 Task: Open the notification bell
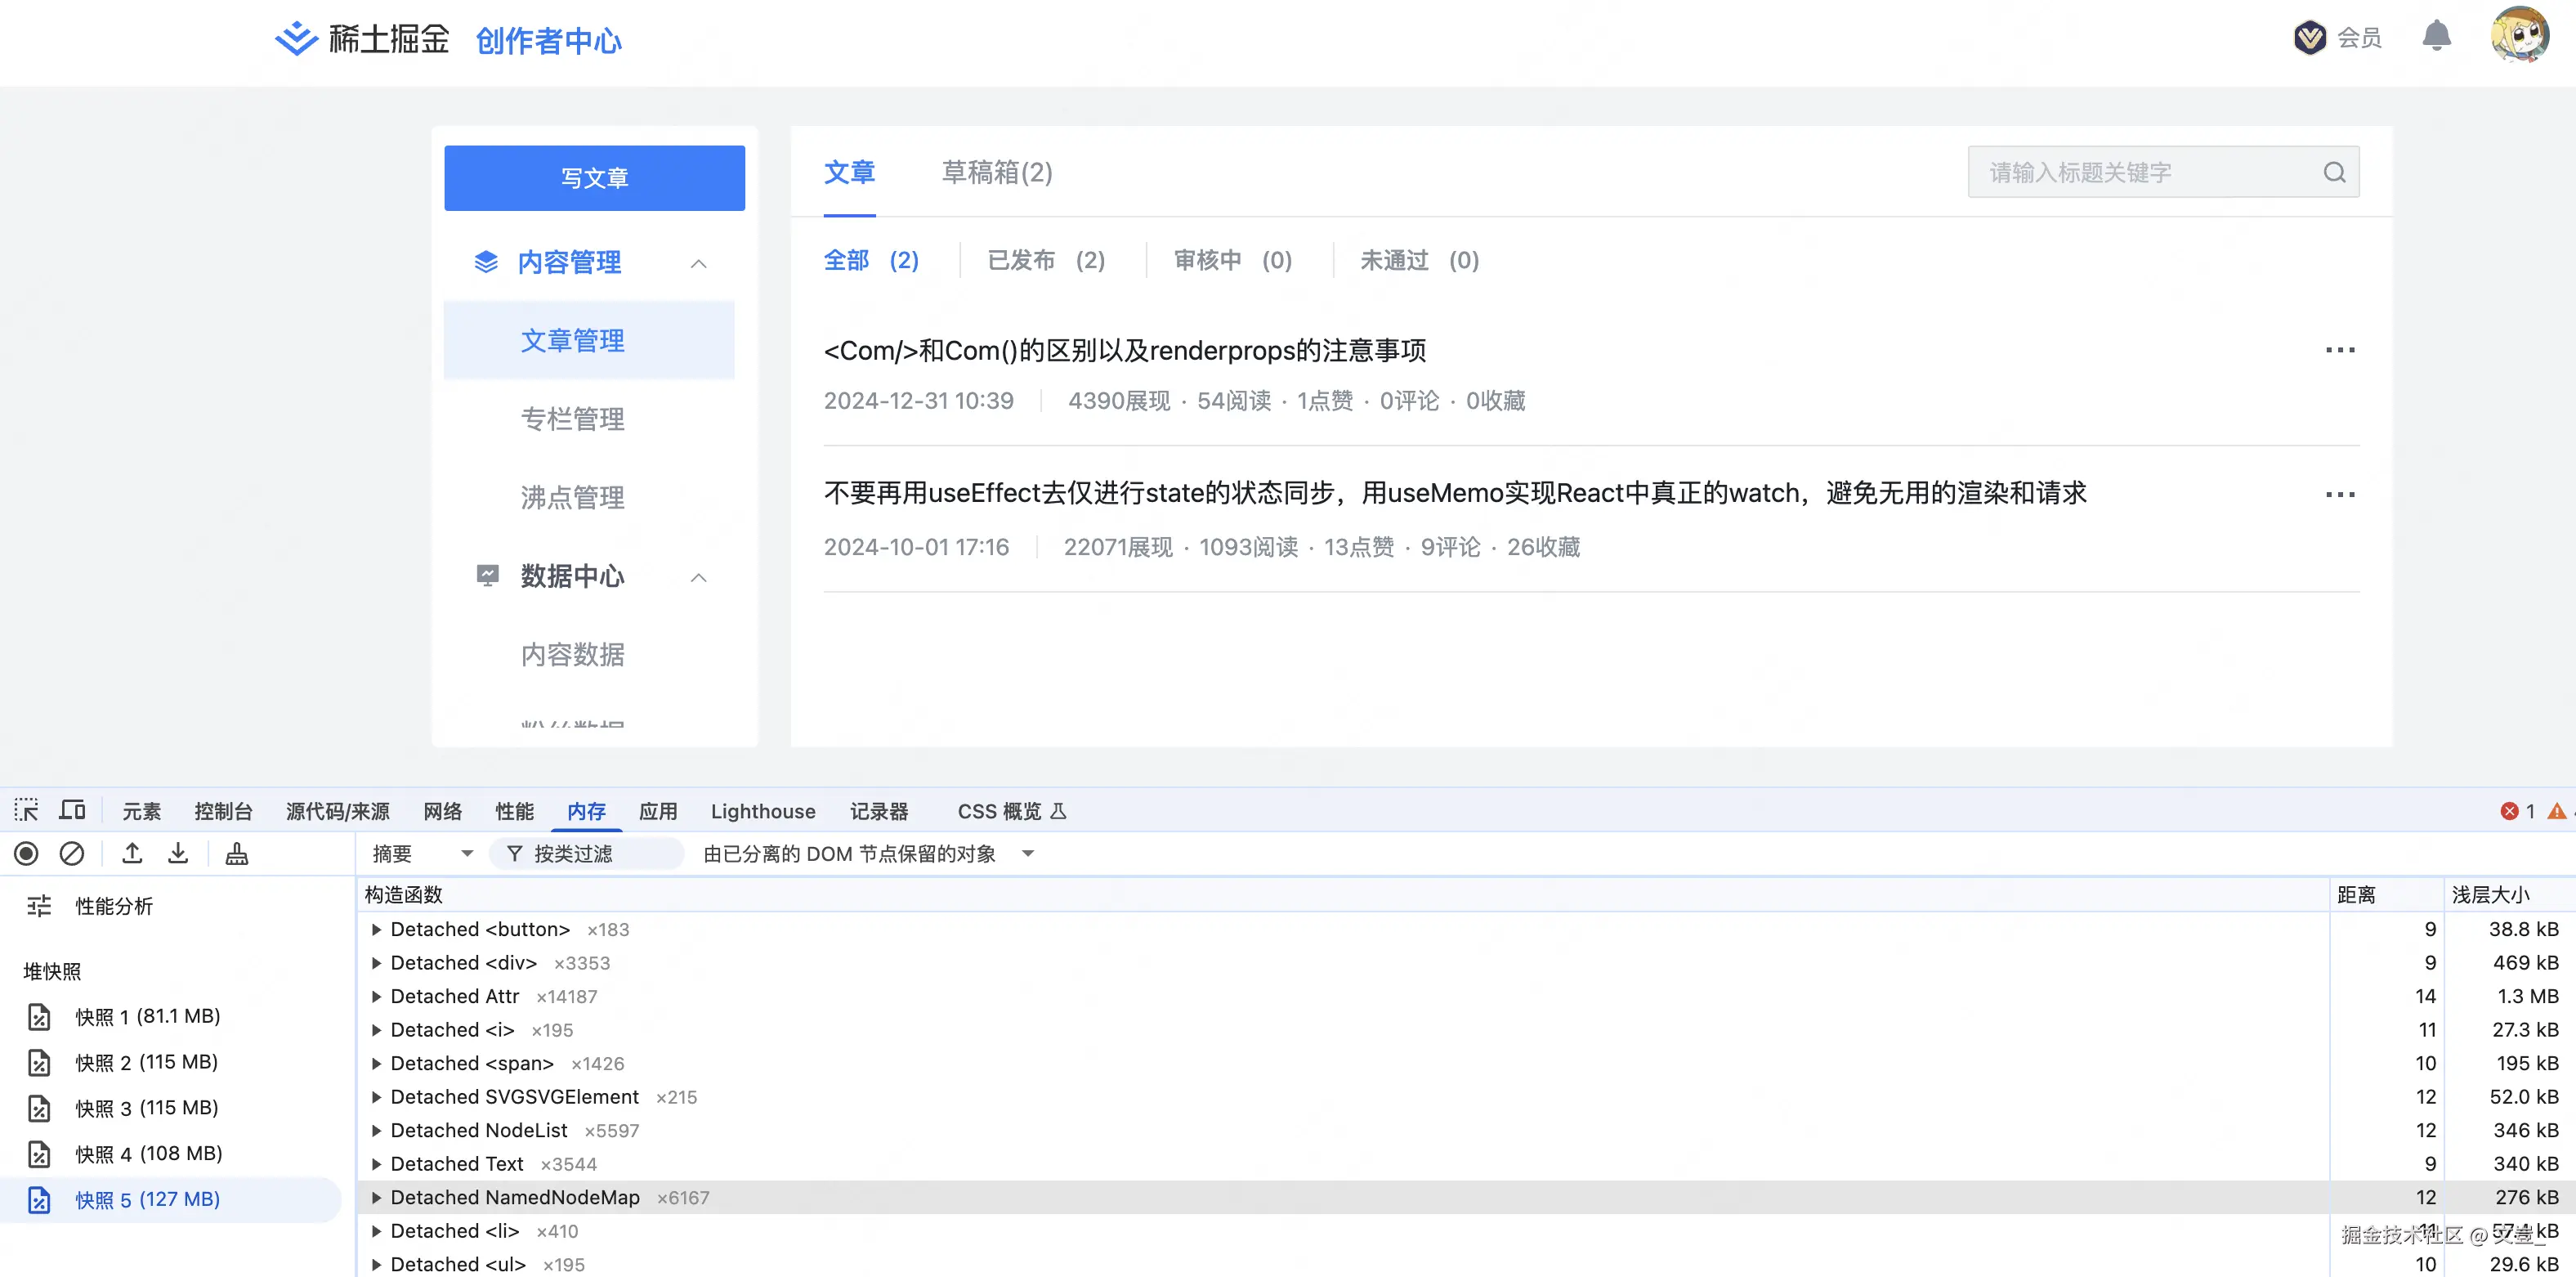(2436, 37)
